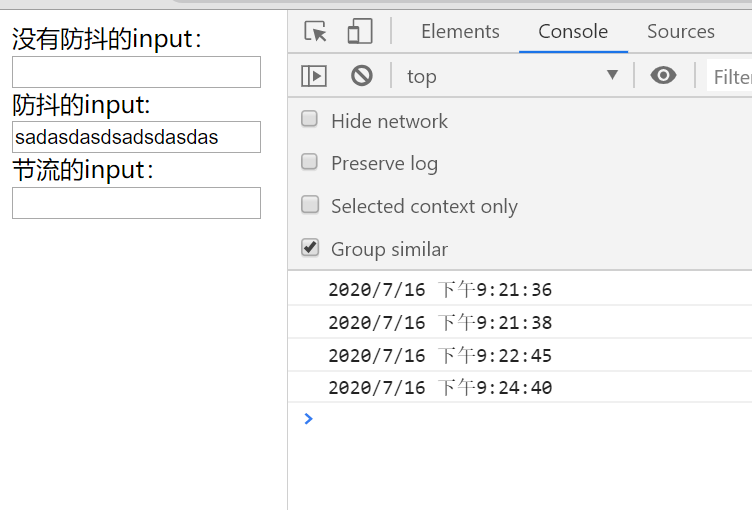
Task: Switch to the Console tab
Action: [573, 32]
